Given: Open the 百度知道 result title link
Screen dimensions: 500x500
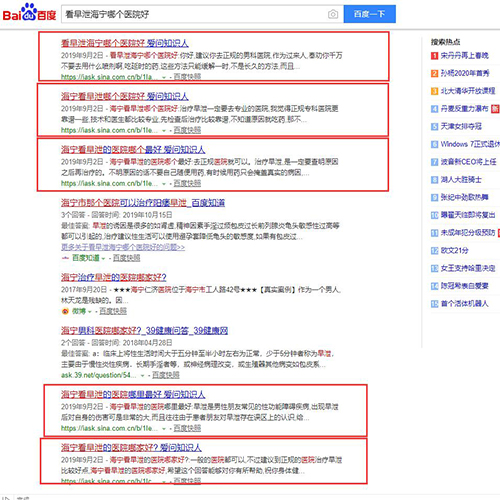Looking at the screenshot, I should pos(143,203).
